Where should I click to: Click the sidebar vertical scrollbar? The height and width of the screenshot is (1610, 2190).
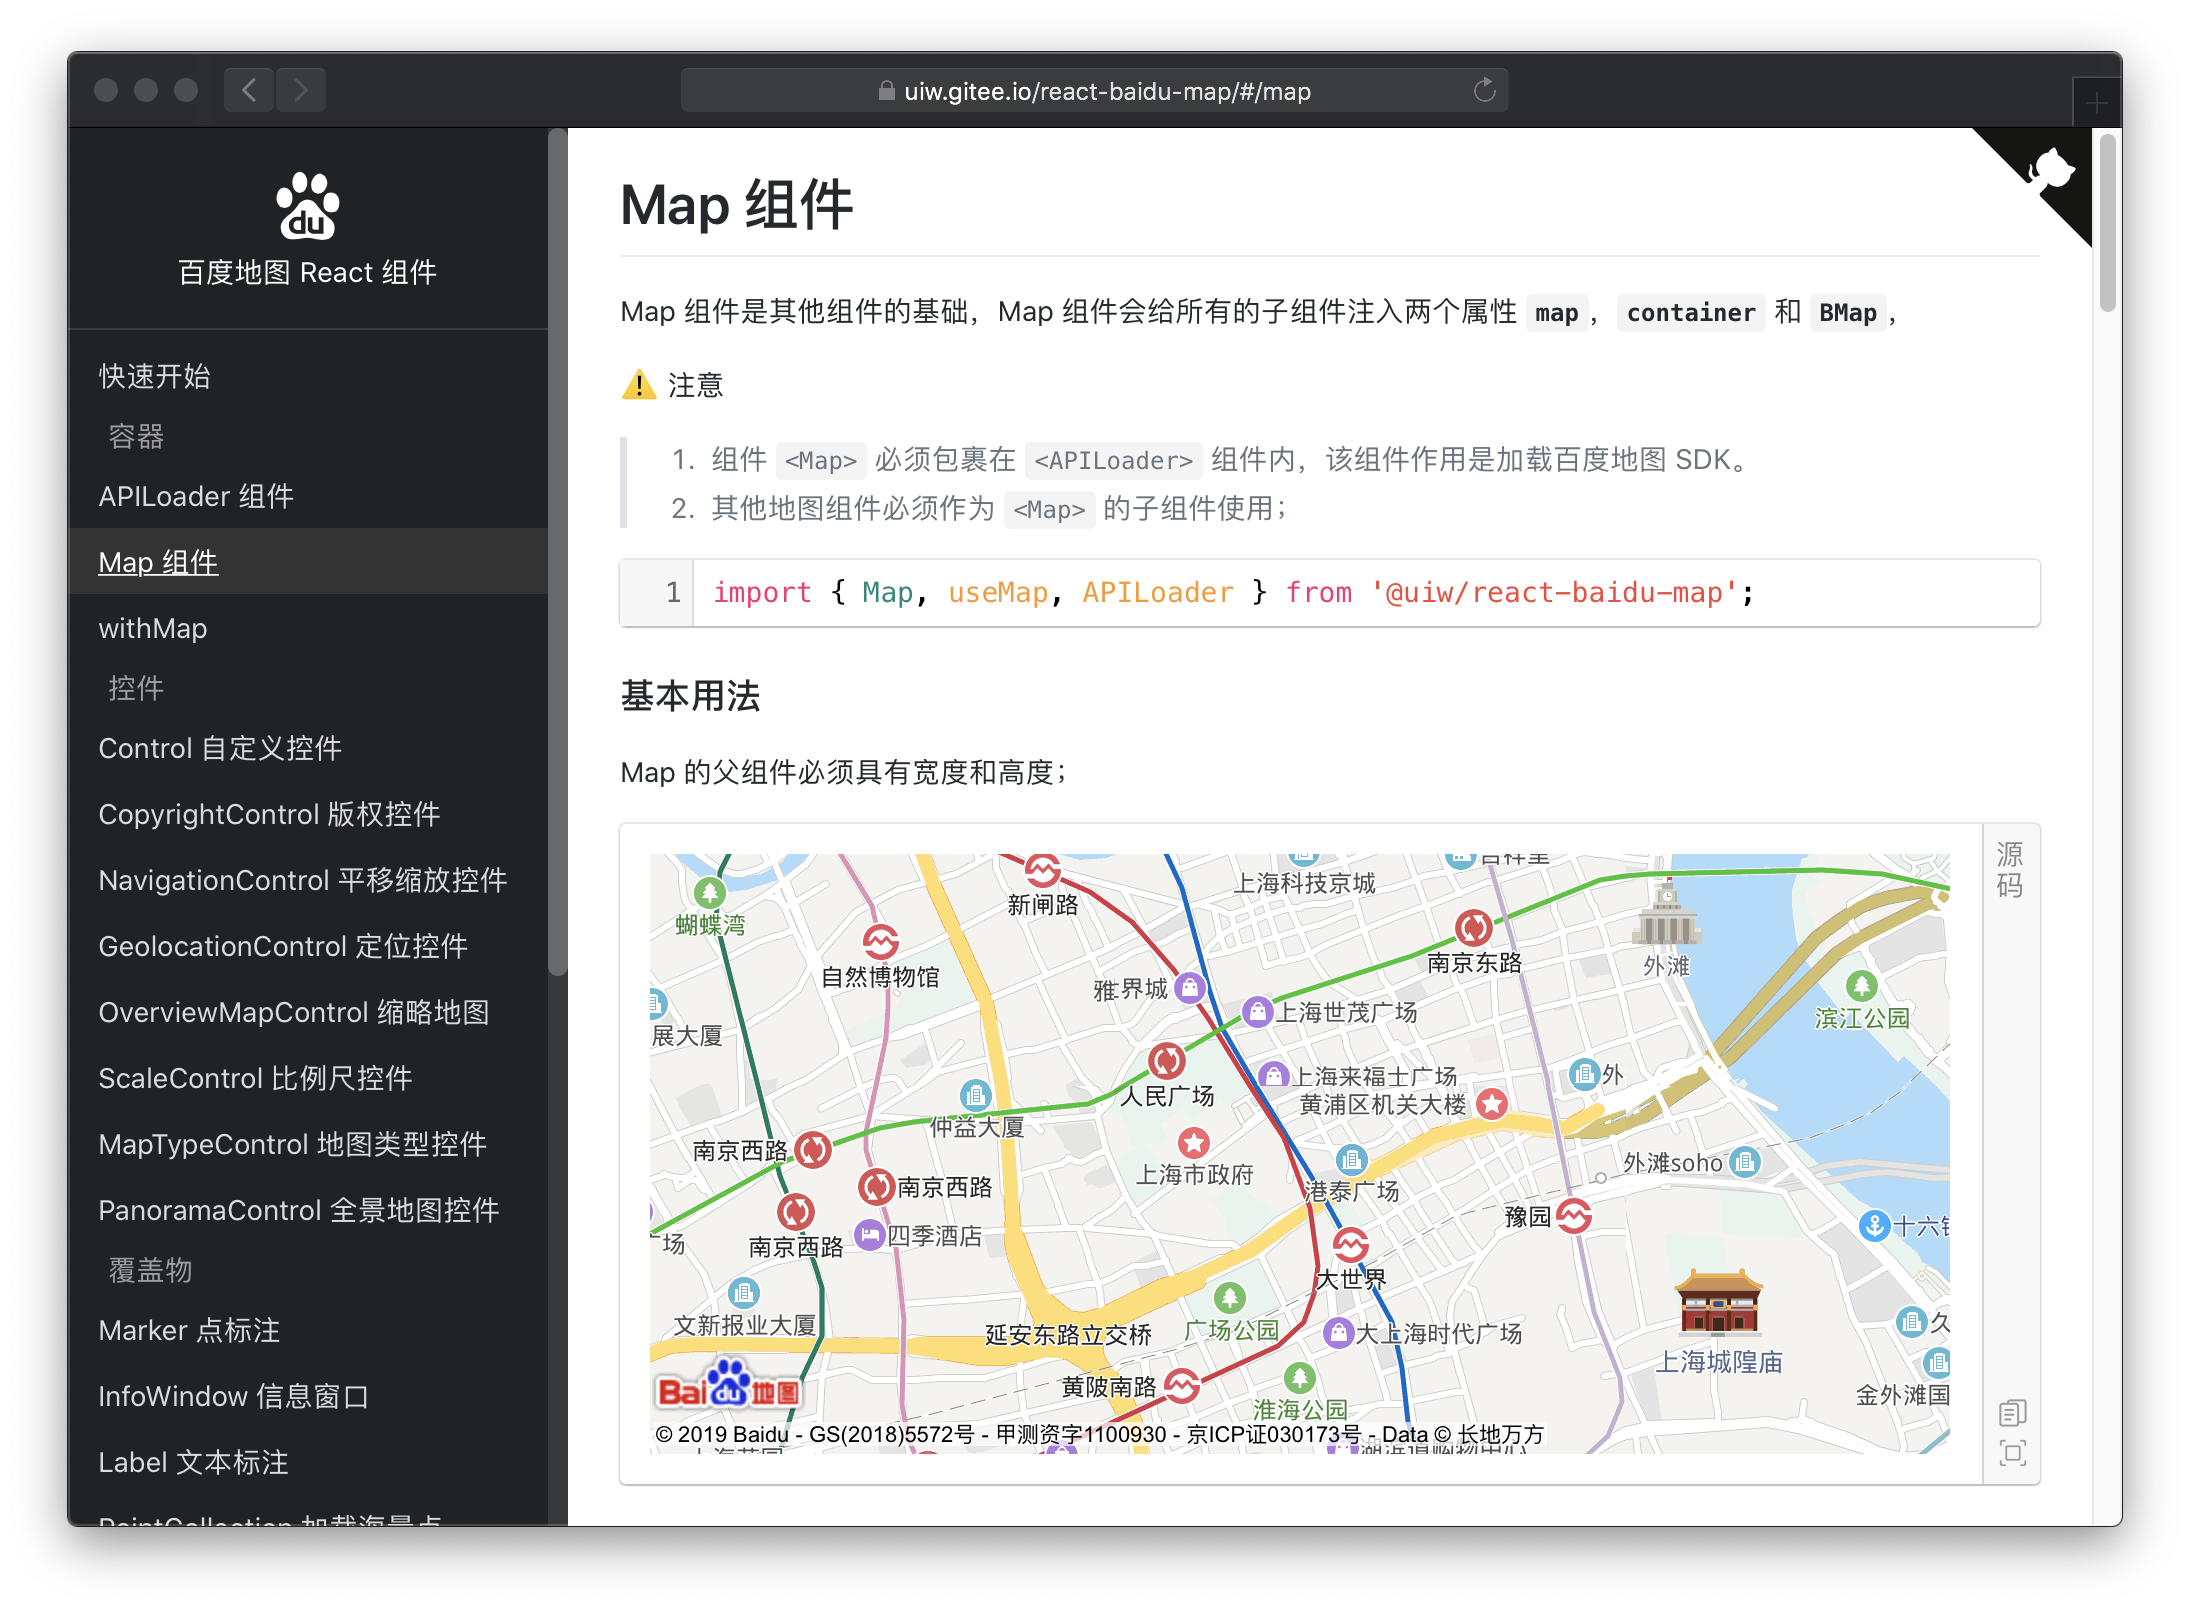click(558, 552)
